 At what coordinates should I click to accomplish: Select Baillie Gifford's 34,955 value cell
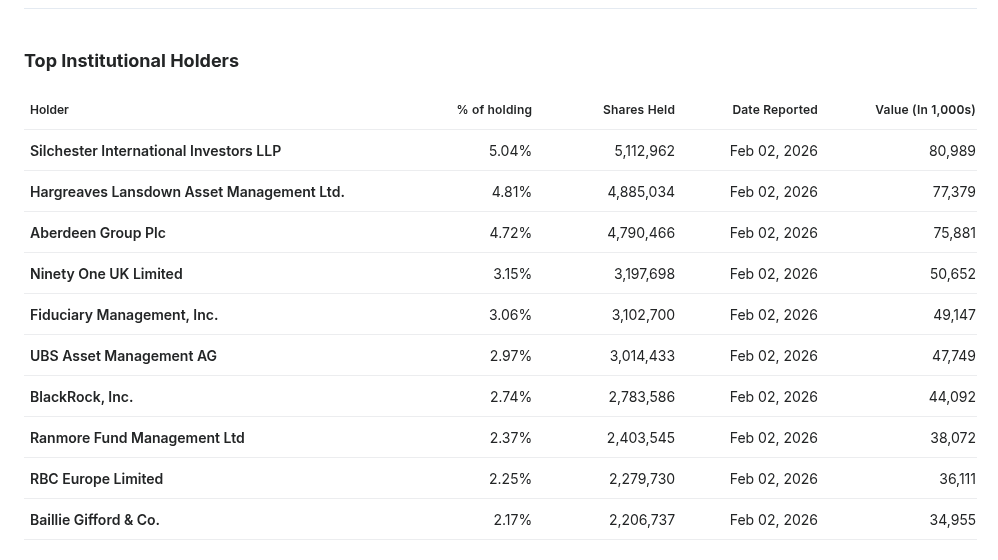[952, 519]
